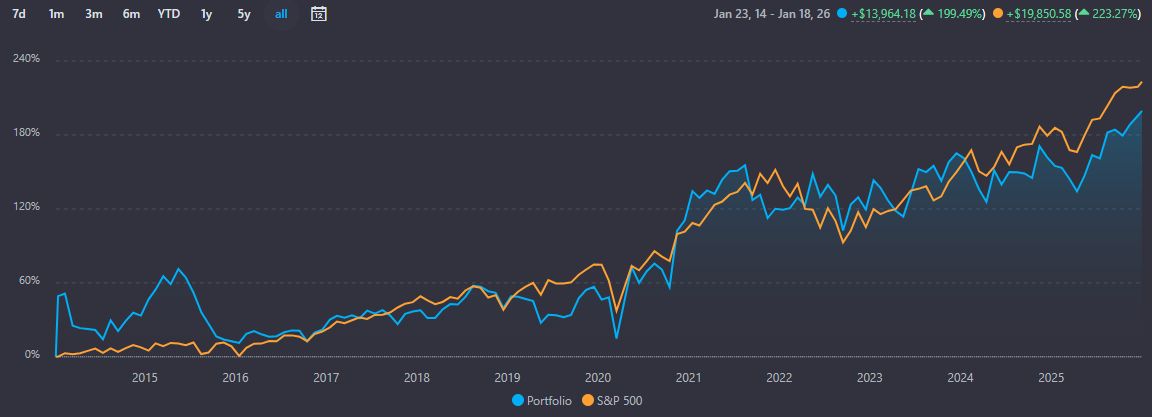Viewport: 1152px width, 417px height.
Task: Click green up arrow beside 199.49%
Action: tap(929, 14)
